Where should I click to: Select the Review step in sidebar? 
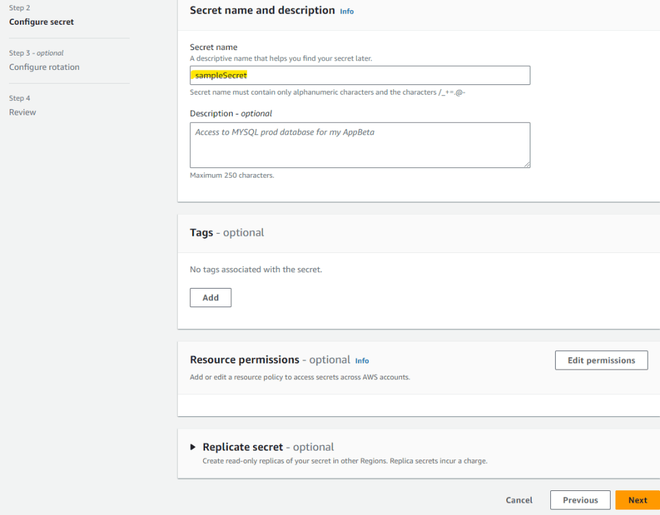click(22, 112)
